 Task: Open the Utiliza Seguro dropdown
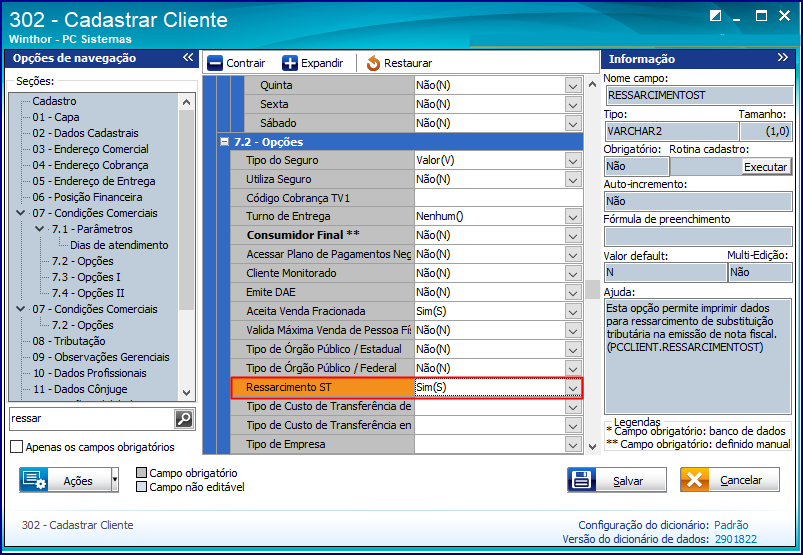point(573,180)
